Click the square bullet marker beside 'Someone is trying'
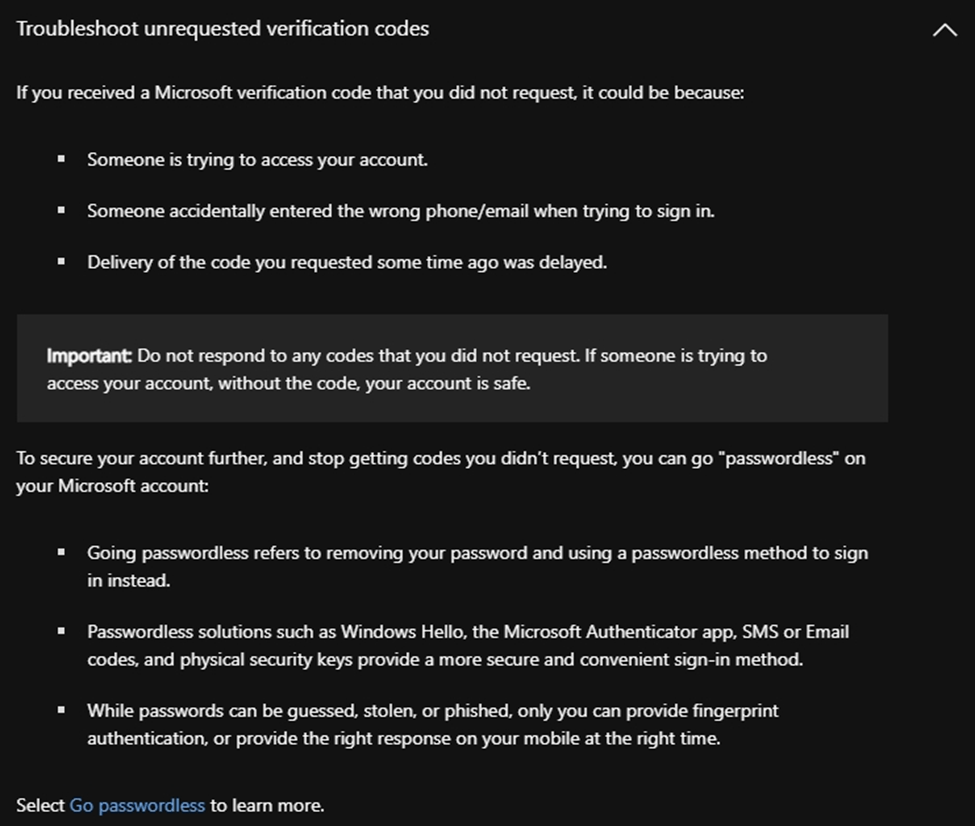Screen dimensions: 975x826 click(x=61, y=159)
